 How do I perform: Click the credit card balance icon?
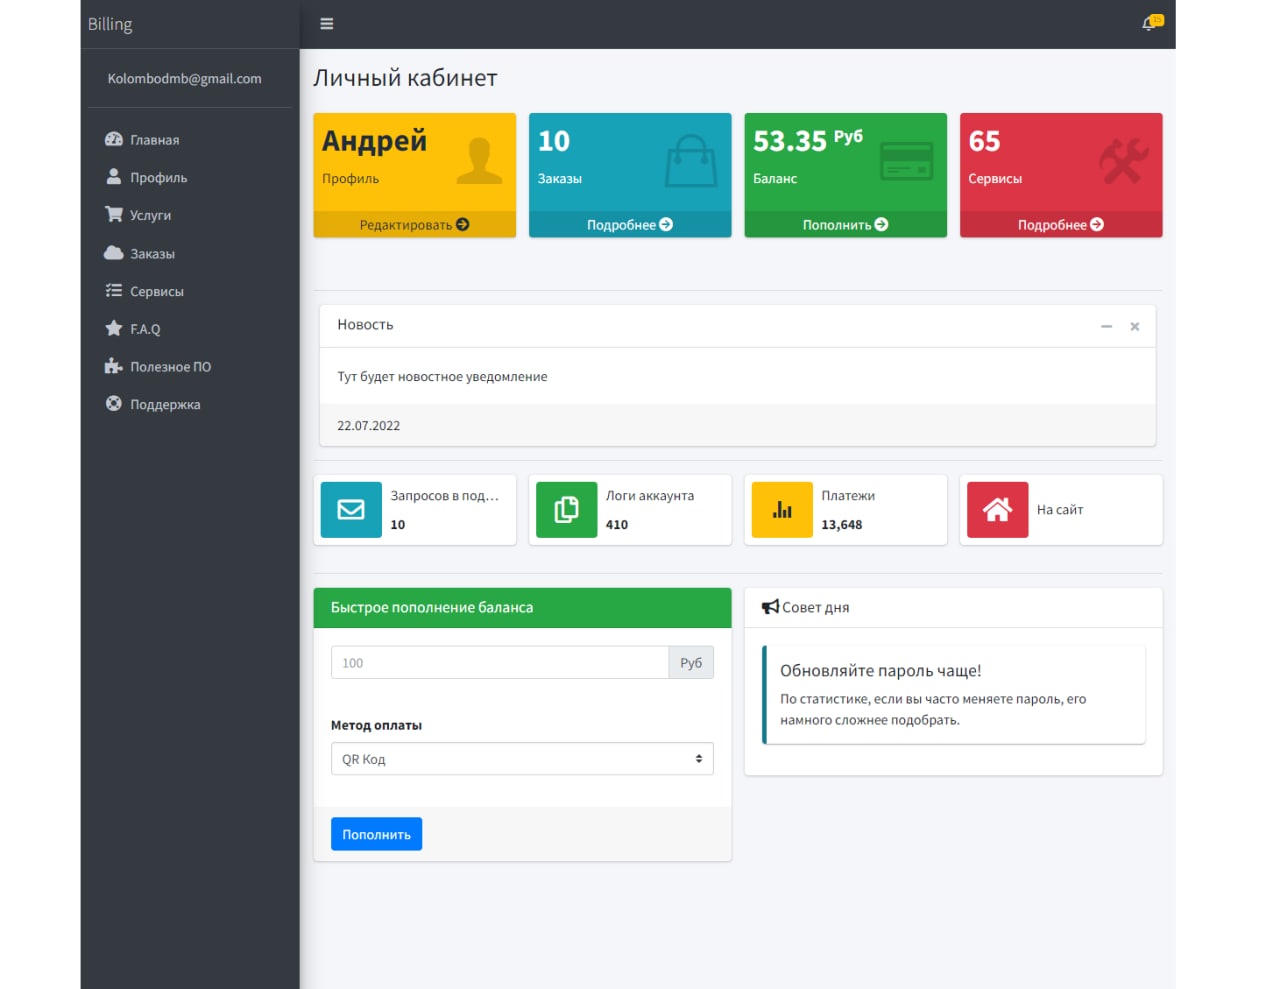pyautogui.click(x=906, y=161)
